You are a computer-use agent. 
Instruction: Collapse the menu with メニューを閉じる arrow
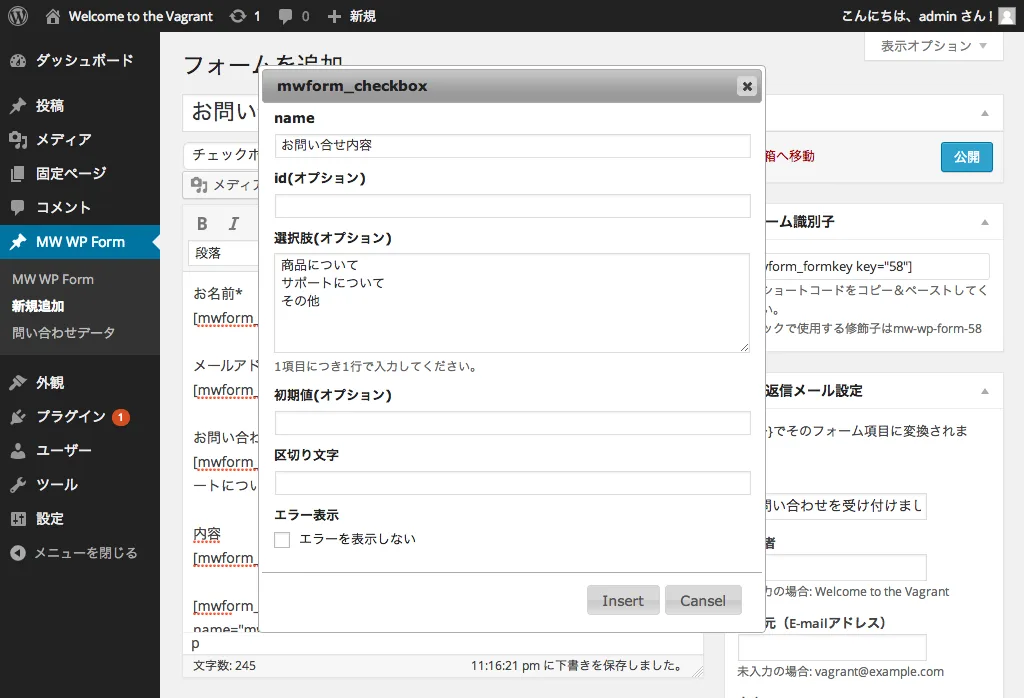[18, 553]
